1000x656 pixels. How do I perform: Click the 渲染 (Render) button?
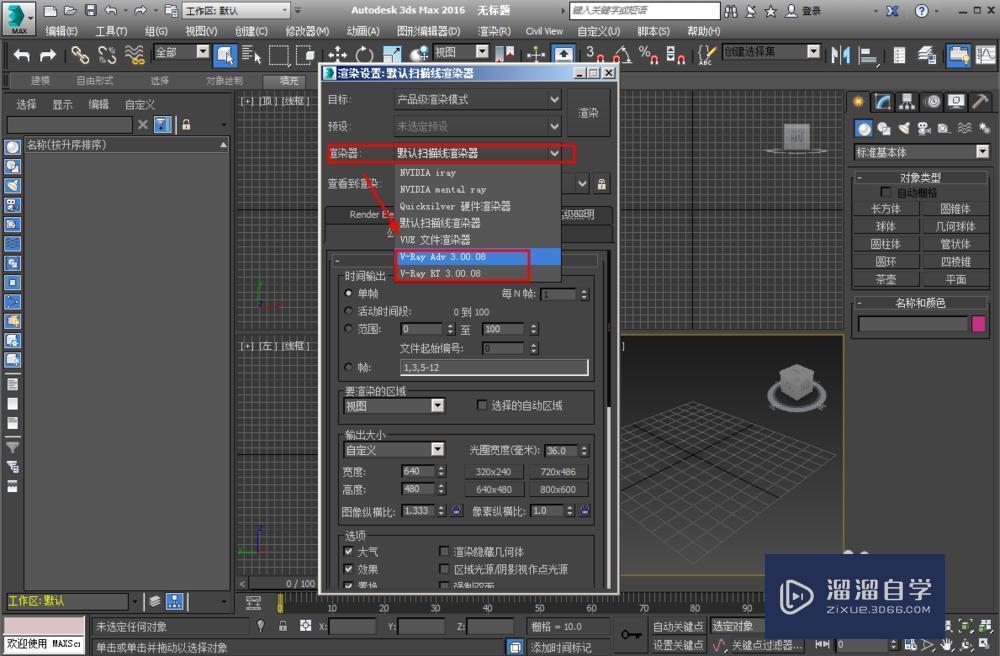pos(587,113)
